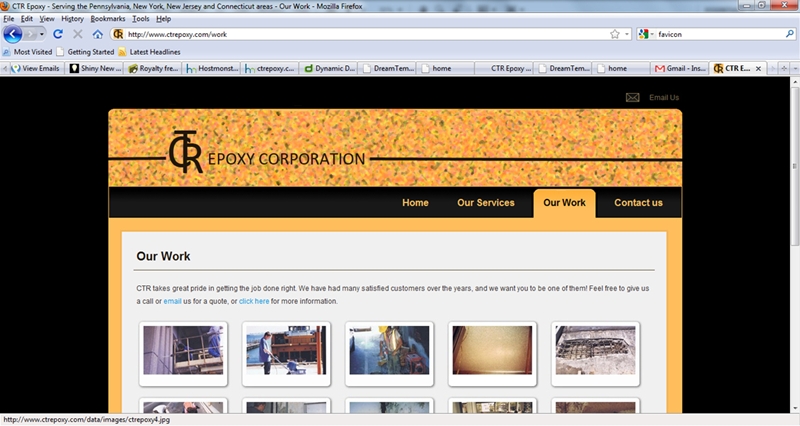Open the address bar history dropdown
The width and height of the screenshot is (800, 426).
(627, 34)
